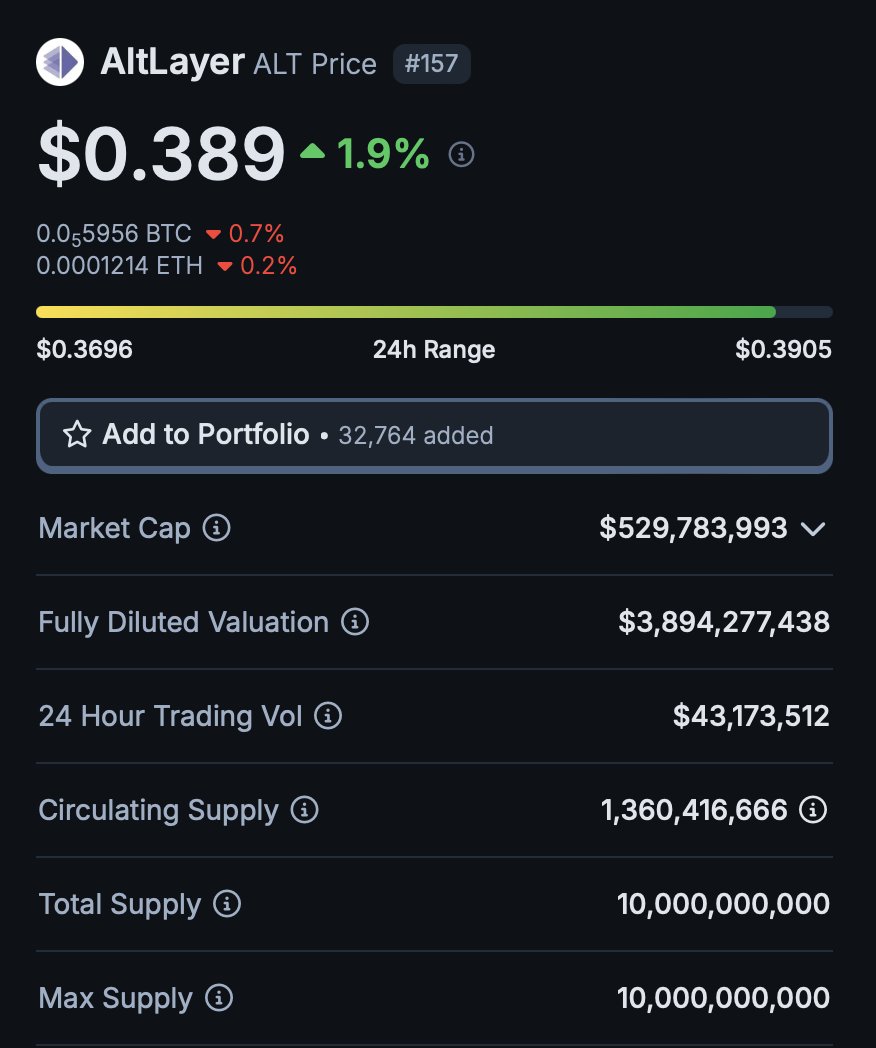Click the 0.0₅5956 BTC price

(x=114, y=234)
